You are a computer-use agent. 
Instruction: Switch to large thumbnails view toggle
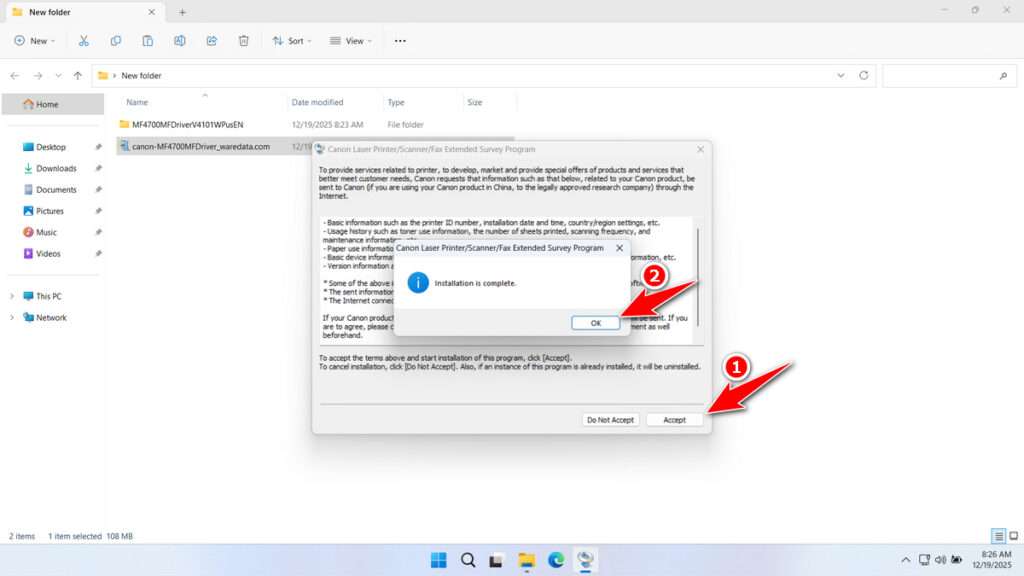[x=1014, y=537]
